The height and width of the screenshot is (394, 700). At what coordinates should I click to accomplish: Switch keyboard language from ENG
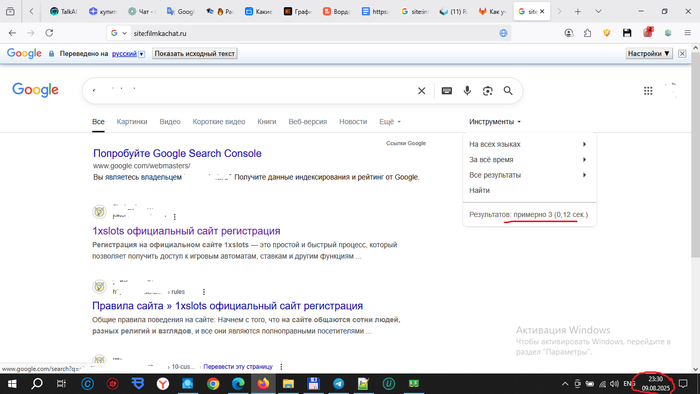click(x=629, y=384)
